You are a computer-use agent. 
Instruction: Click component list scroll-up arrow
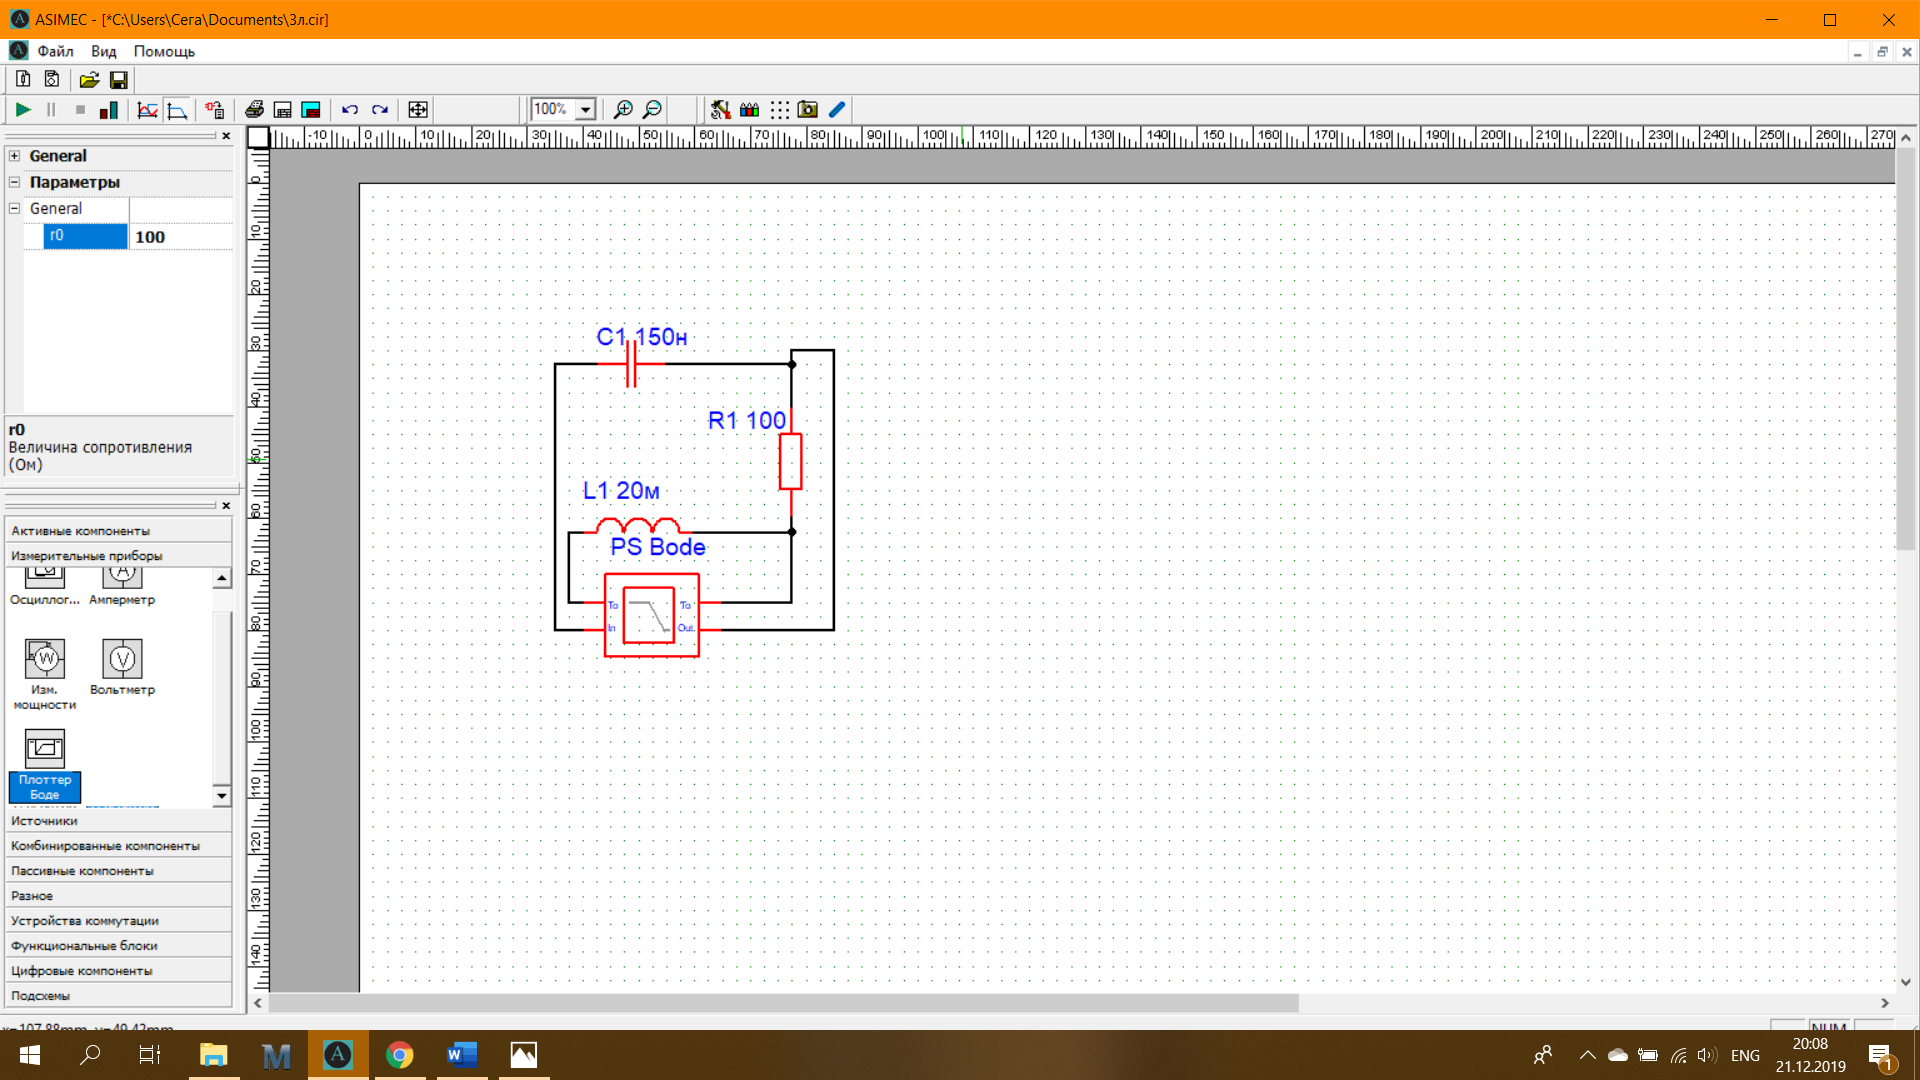coord(222,578)
